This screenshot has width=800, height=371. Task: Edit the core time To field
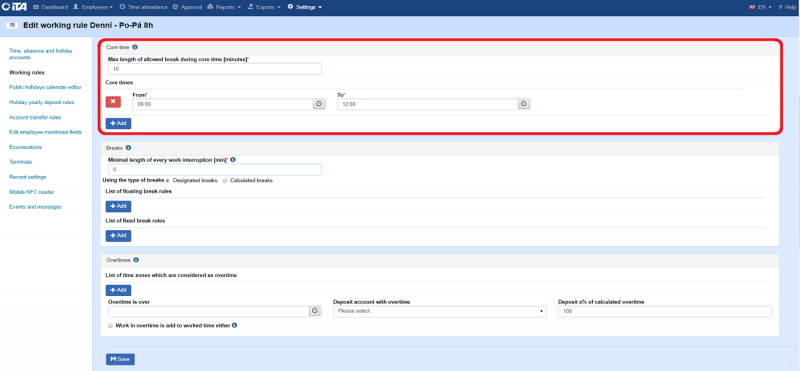(428, 104)
